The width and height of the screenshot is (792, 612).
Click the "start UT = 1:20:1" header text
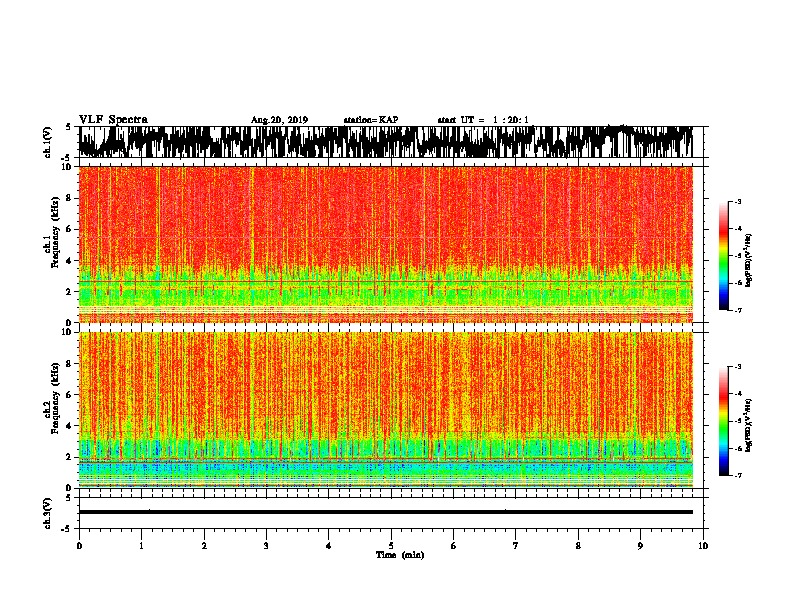pos(483,120)
